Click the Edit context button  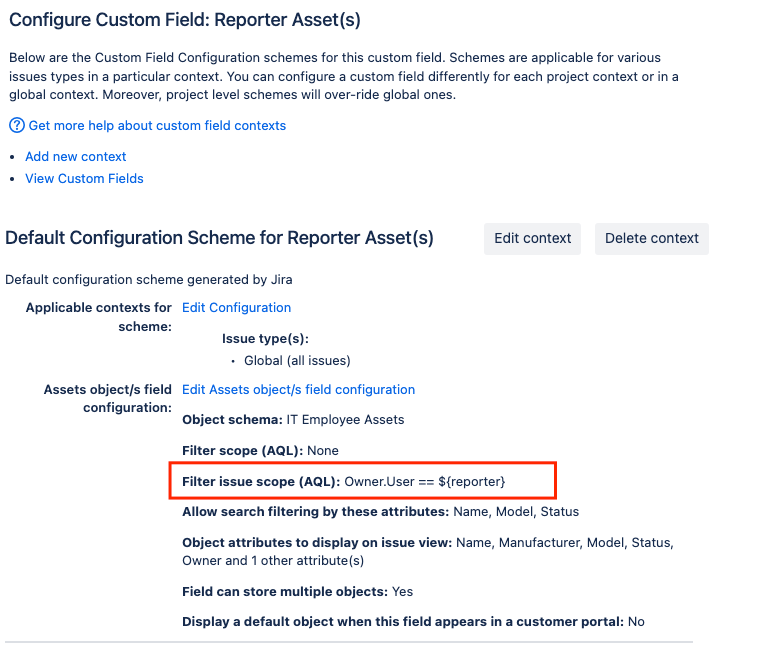(532, 239)
